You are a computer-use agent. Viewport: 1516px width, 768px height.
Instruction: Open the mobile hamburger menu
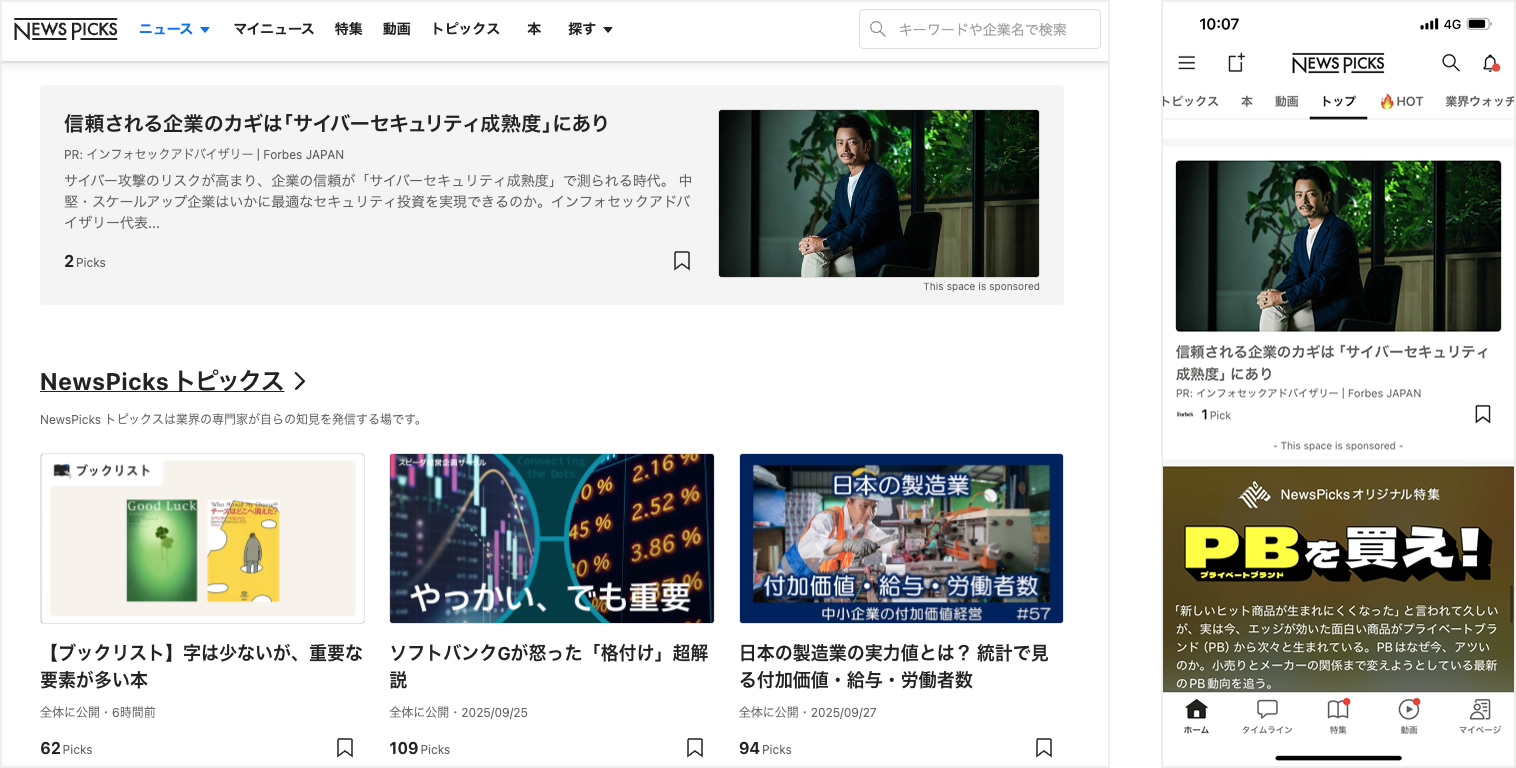click(x=1187, y=63)
